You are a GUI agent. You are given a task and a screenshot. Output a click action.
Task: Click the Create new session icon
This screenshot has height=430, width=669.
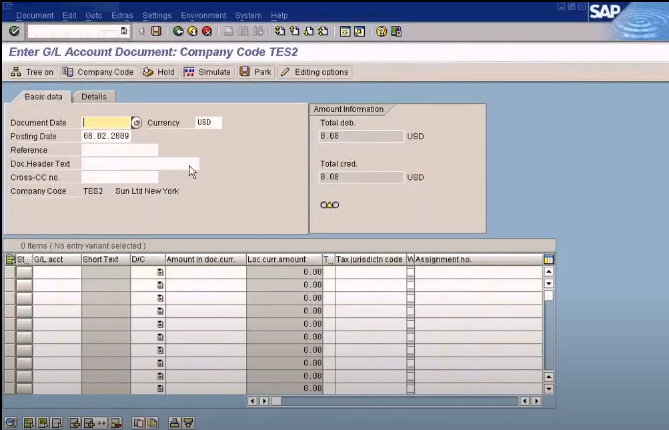tap(345, 31)
